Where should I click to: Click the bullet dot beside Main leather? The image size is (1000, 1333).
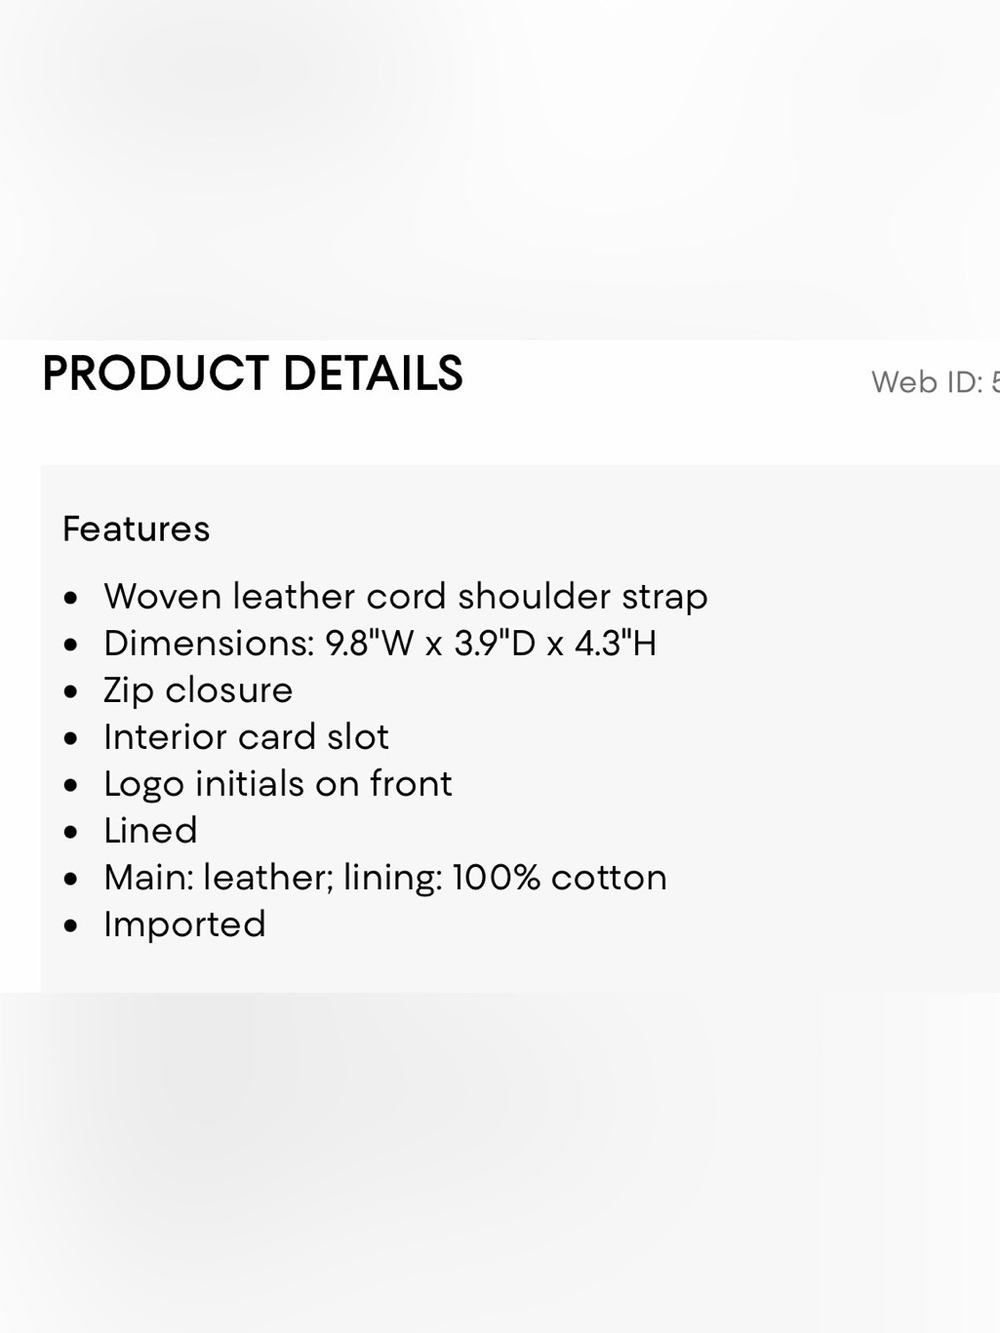(x=70, y=881)
